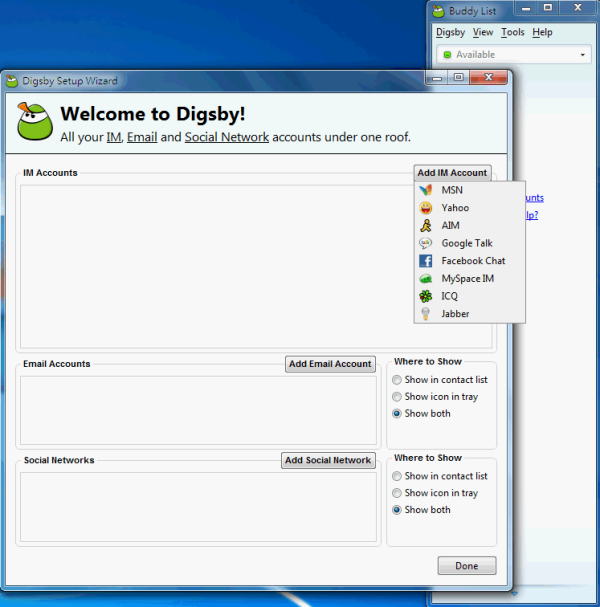The height and width of the screenshot is (607, 600).
Task: Minimize the Digsby Setup Wizard window
Action: tap(437, 77)
